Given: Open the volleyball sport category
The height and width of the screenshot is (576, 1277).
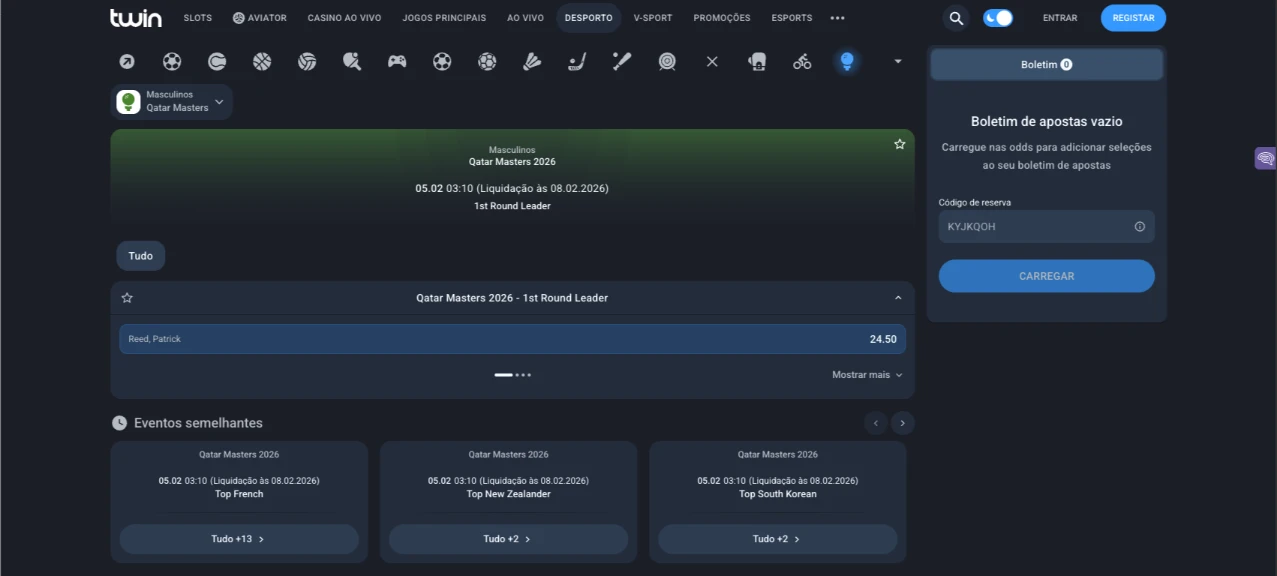Looking at the screenshot, I should [307, 62].
